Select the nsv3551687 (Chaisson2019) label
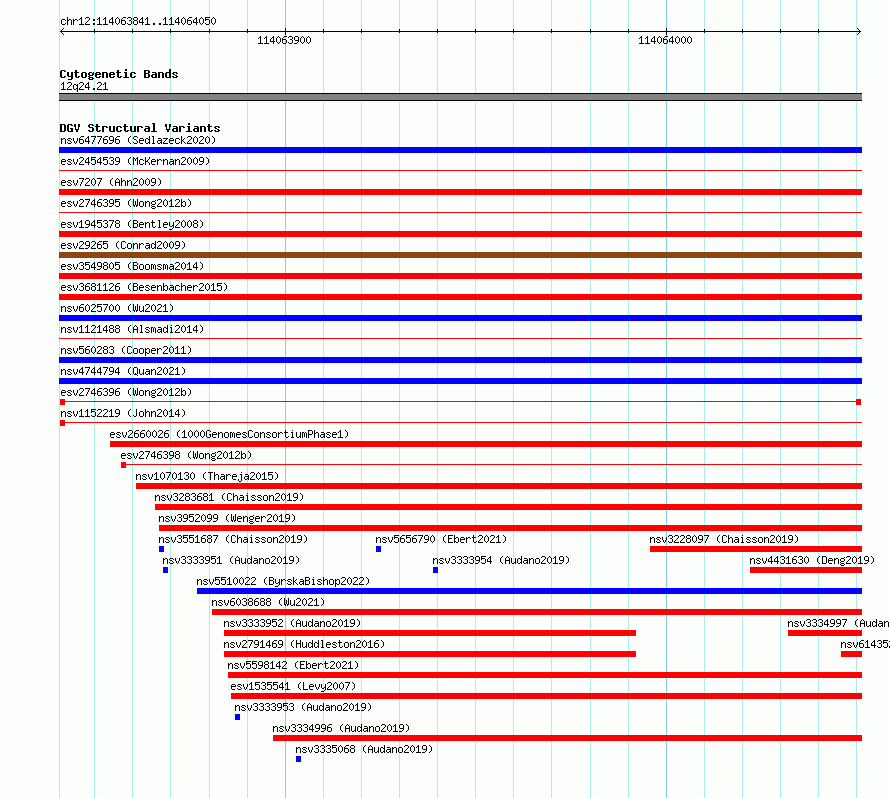This screenshot has height=798, width=890. (x=233, y=539)
